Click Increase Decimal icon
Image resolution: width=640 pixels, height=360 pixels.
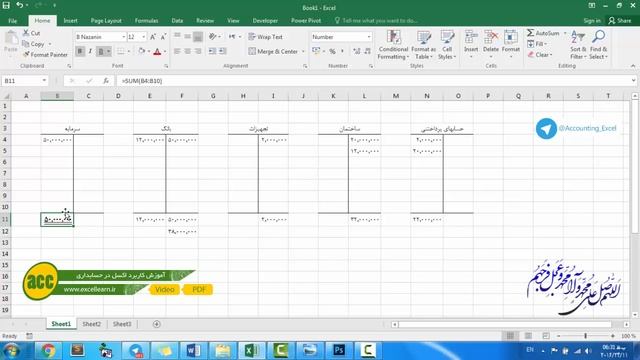coord(356,51)
